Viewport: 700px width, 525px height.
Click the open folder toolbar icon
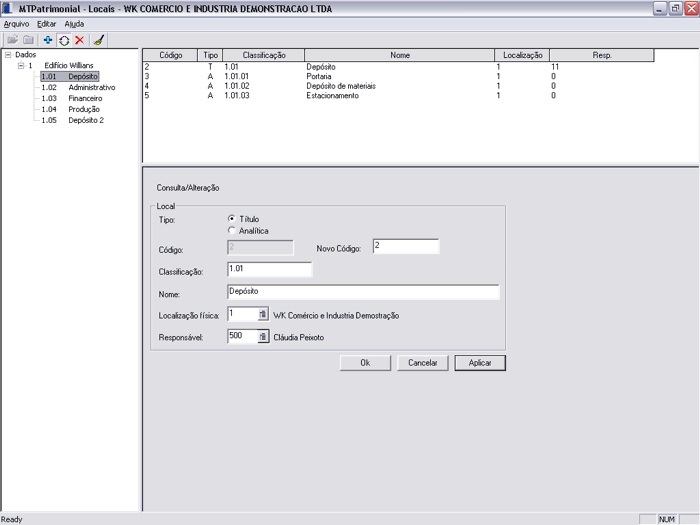click(x=13, y=40)
